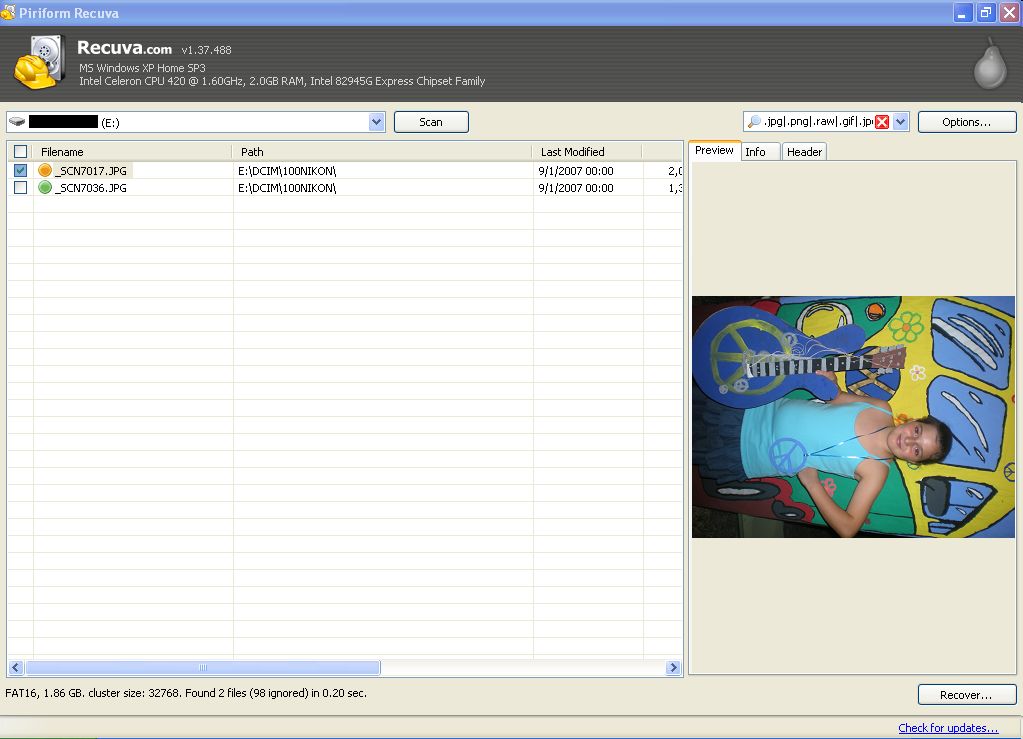Open the drive selection dropdown

(x=376, y=122)
